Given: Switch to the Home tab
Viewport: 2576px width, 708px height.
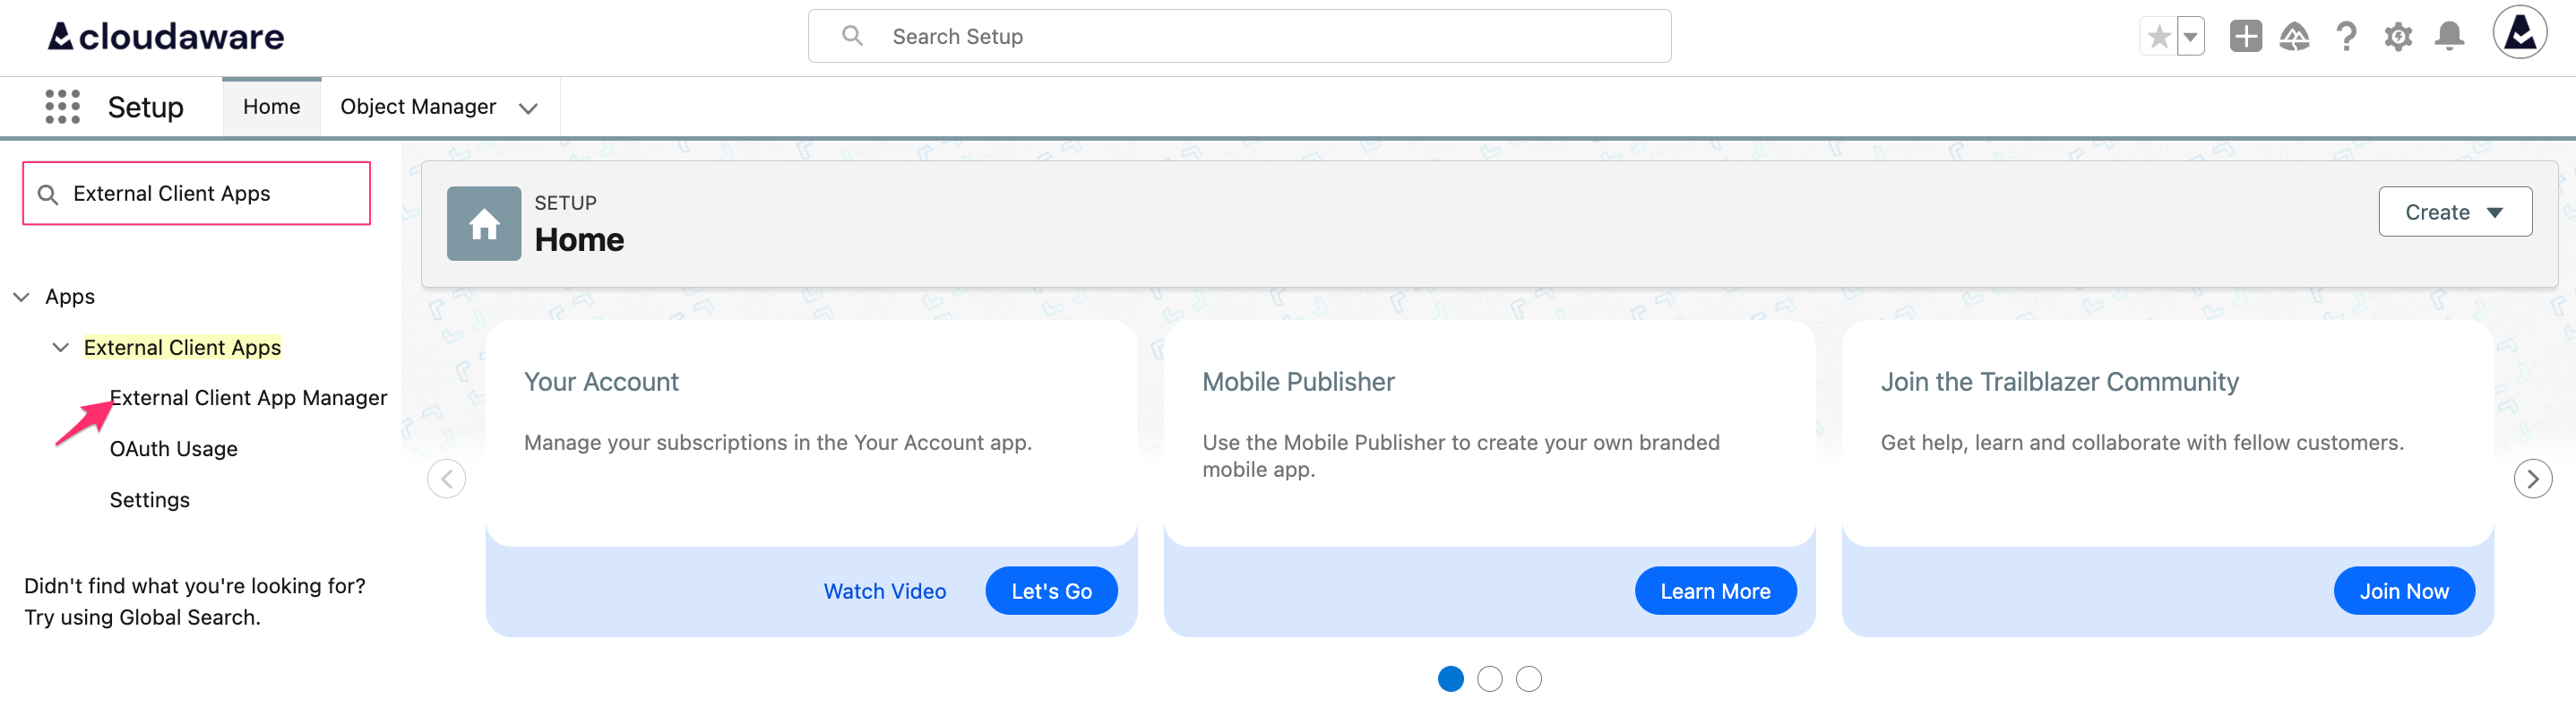Looking at the screenshot, I should pos(271,107).
